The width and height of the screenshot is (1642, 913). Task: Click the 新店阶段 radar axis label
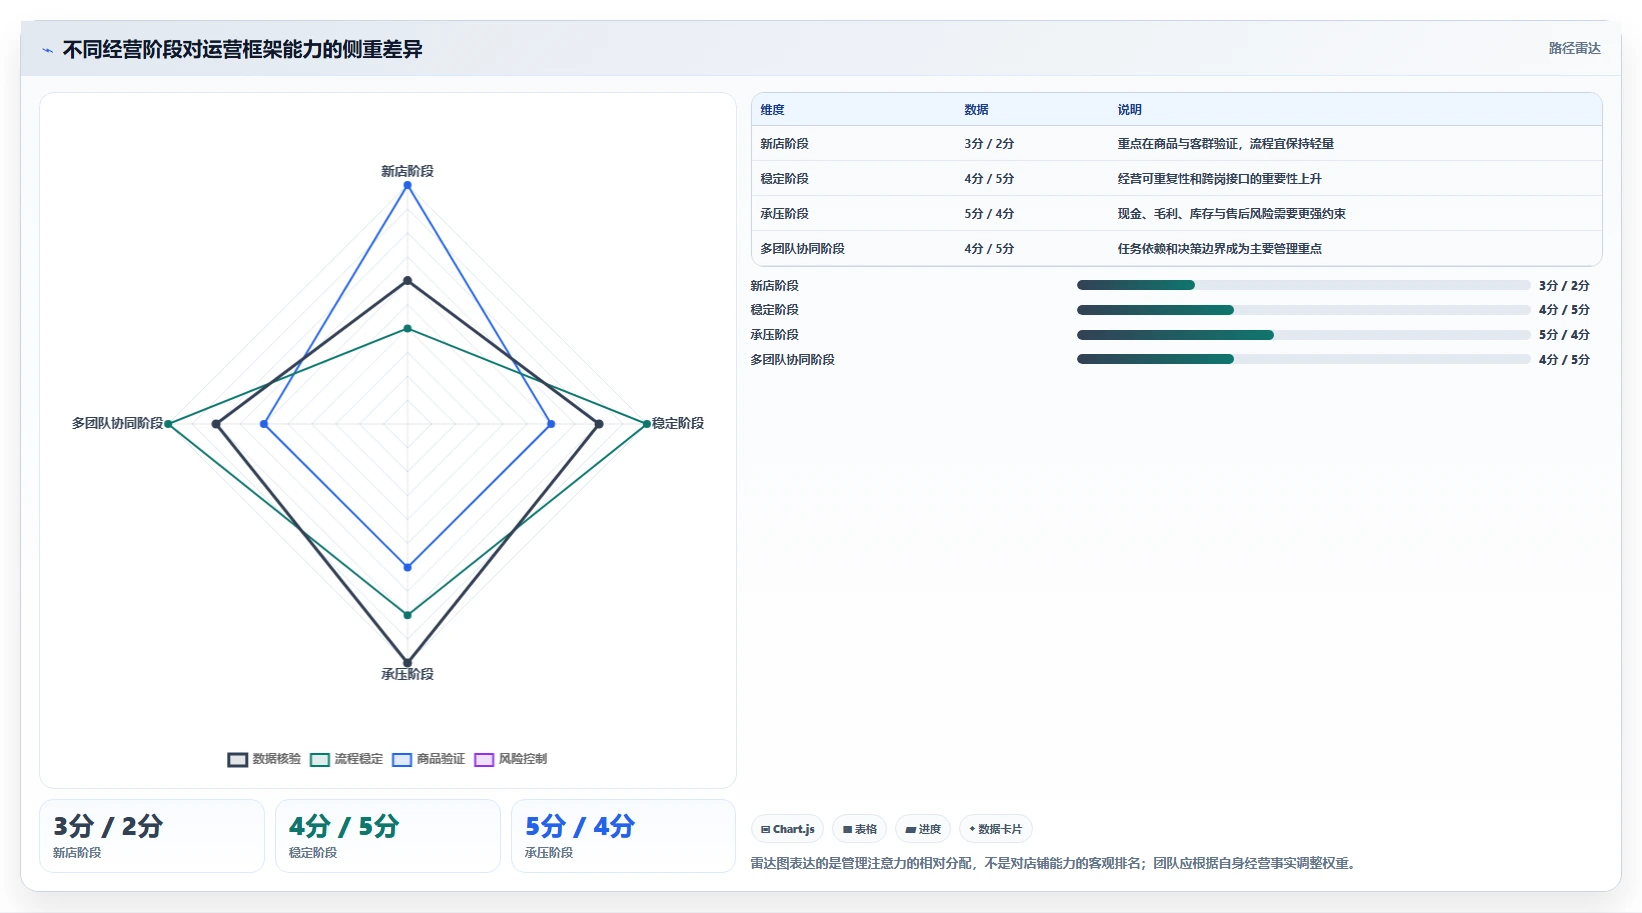click(407, 171)
